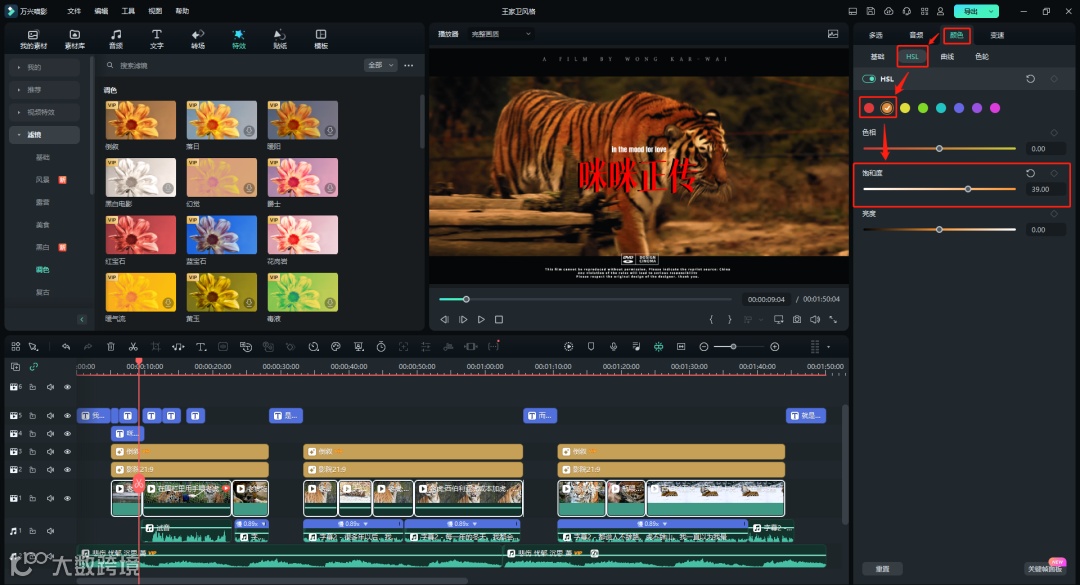Screen dimensions: 1080x585
Task: Play the preview video
Action: tap(481, 320)
